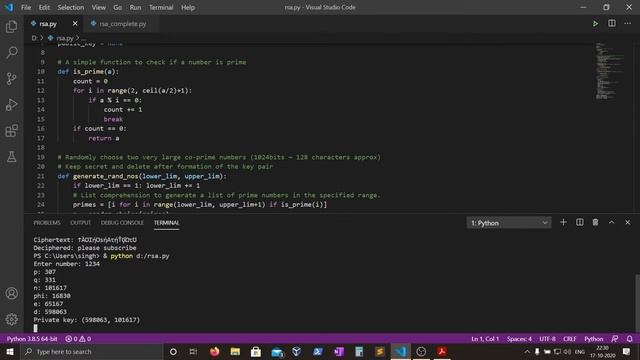Open the Source Control view
The image size is (640, 360).
point(11,78)
